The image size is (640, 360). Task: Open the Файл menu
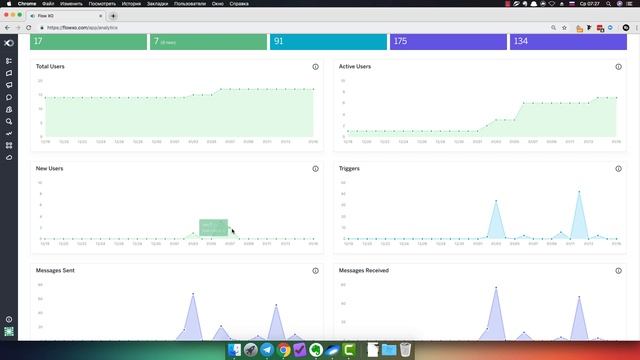click(48, 4)
